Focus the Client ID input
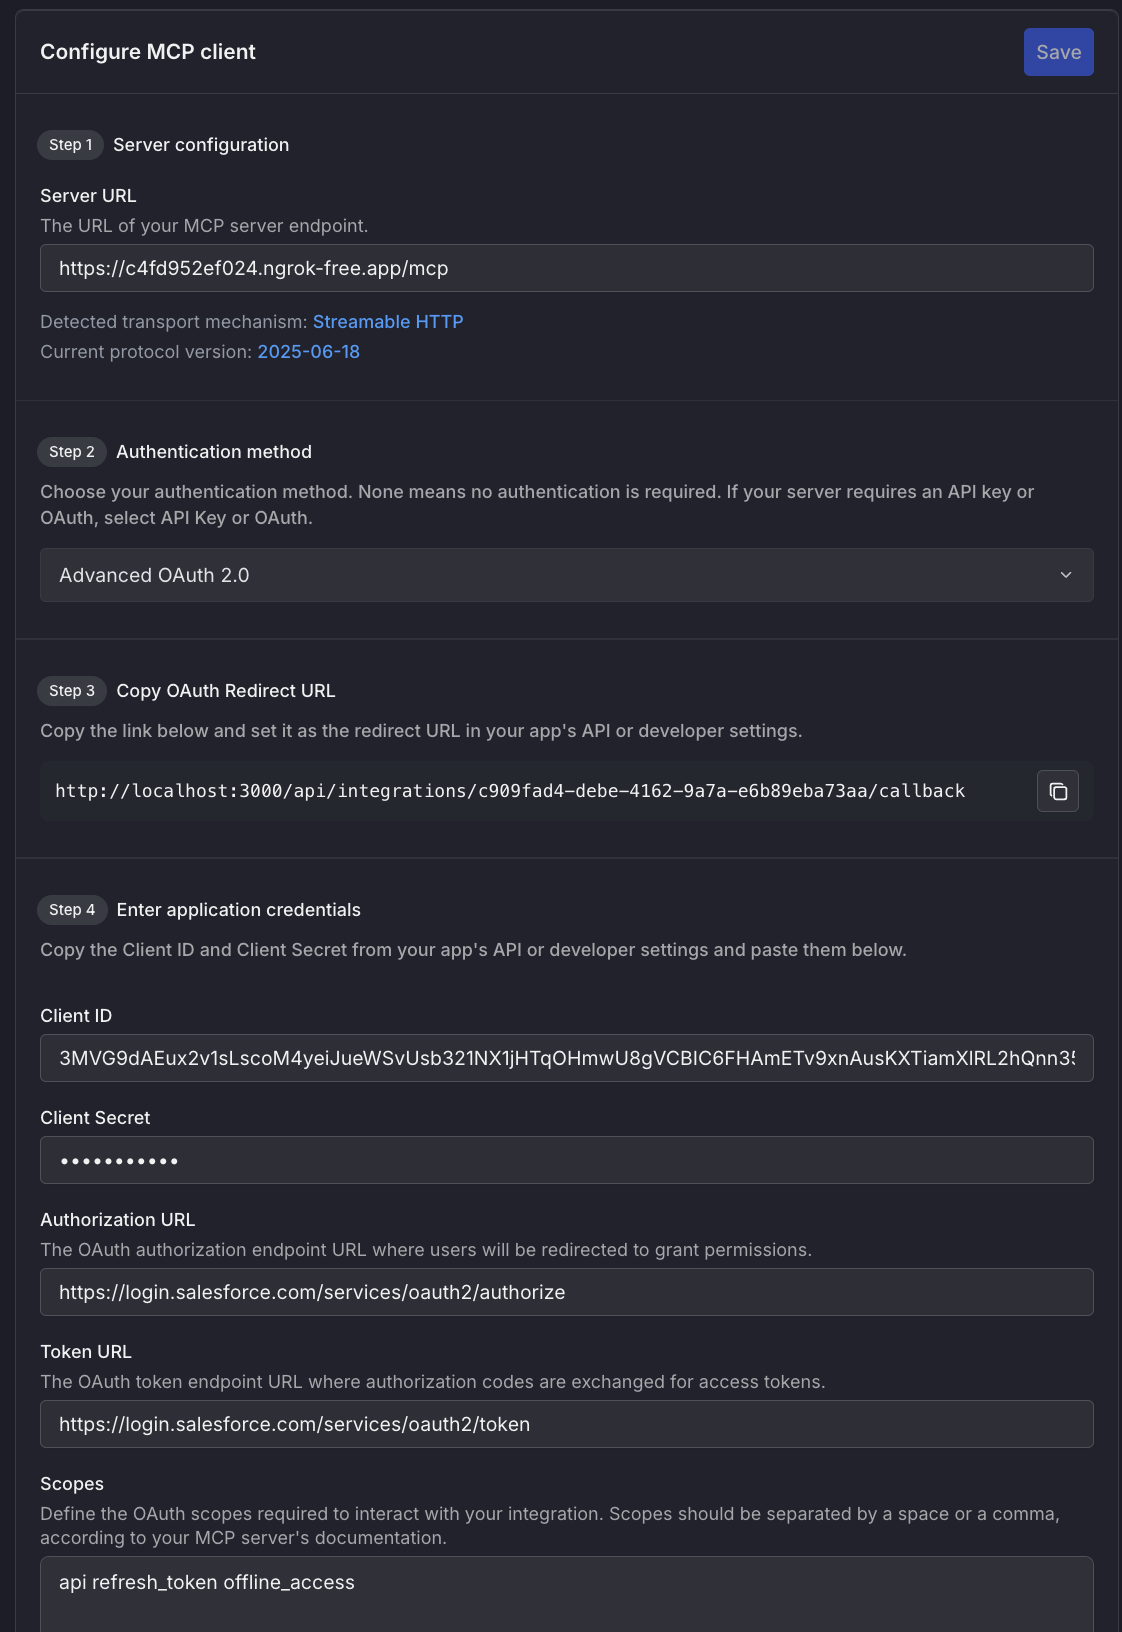This screenshot has width=1122, height=1632. pyautogui.click(x=567, y=1058)
